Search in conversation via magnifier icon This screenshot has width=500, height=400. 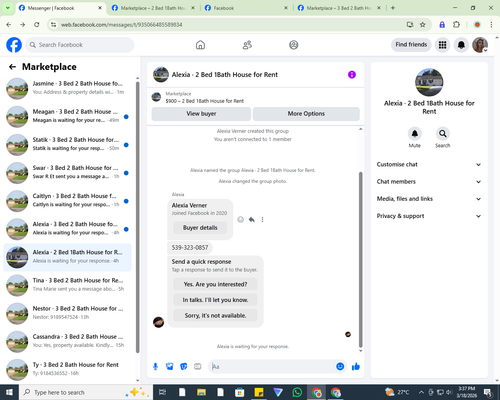coord(443,134)
